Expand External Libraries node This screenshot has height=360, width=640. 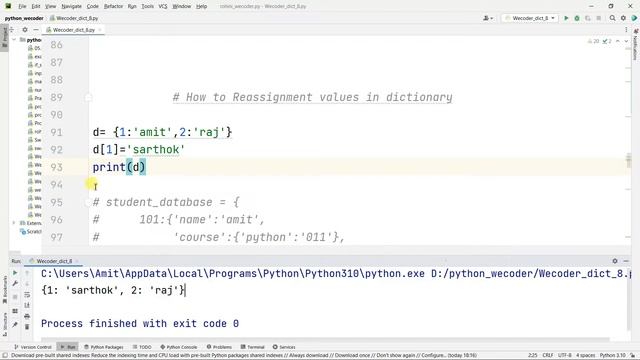click(x=14, y=223)
